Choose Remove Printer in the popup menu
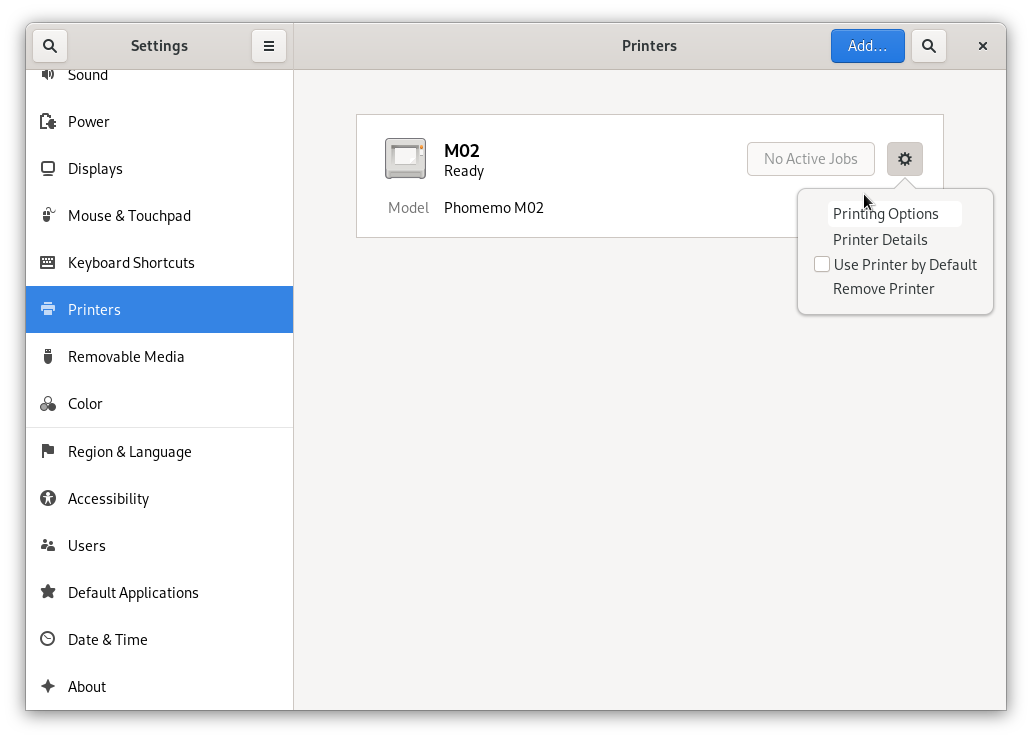 click(883, 289)
